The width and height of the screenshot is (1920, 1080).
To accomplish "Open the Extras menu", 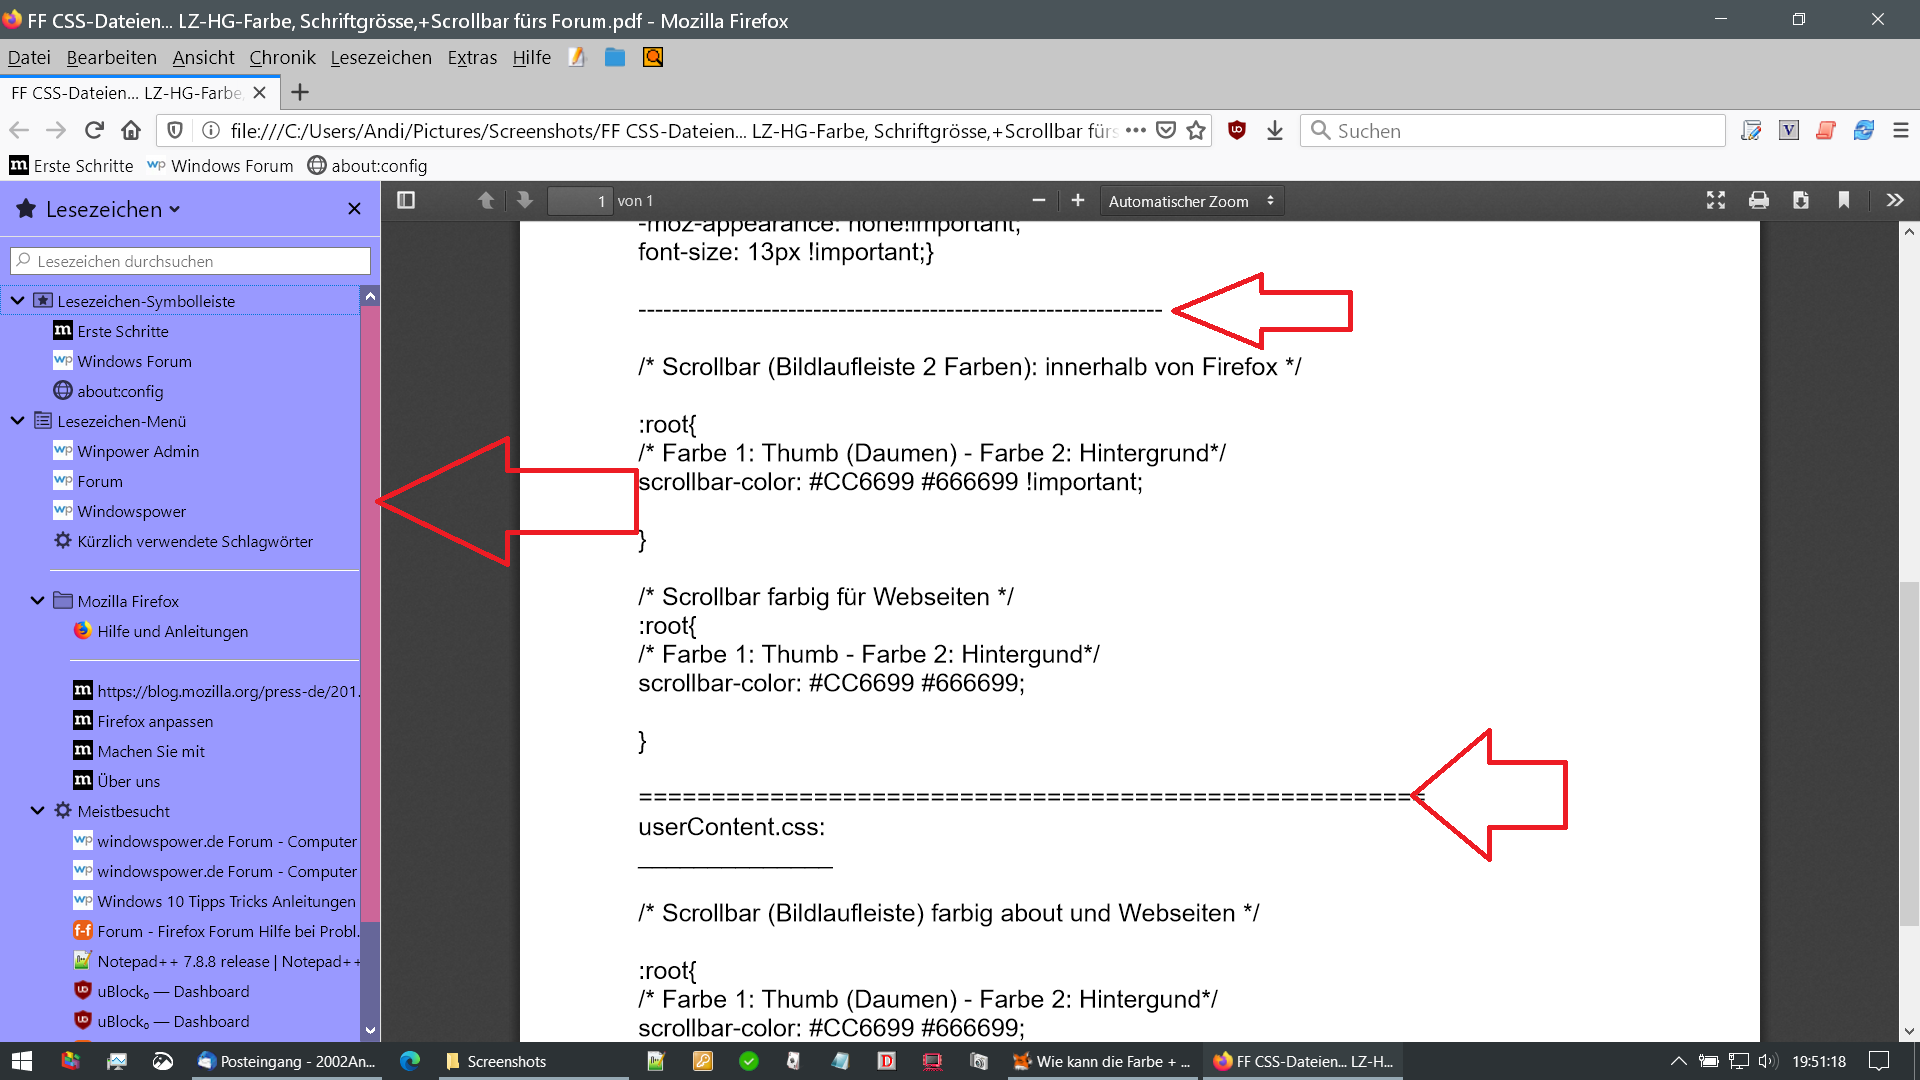I will (472, 57).
